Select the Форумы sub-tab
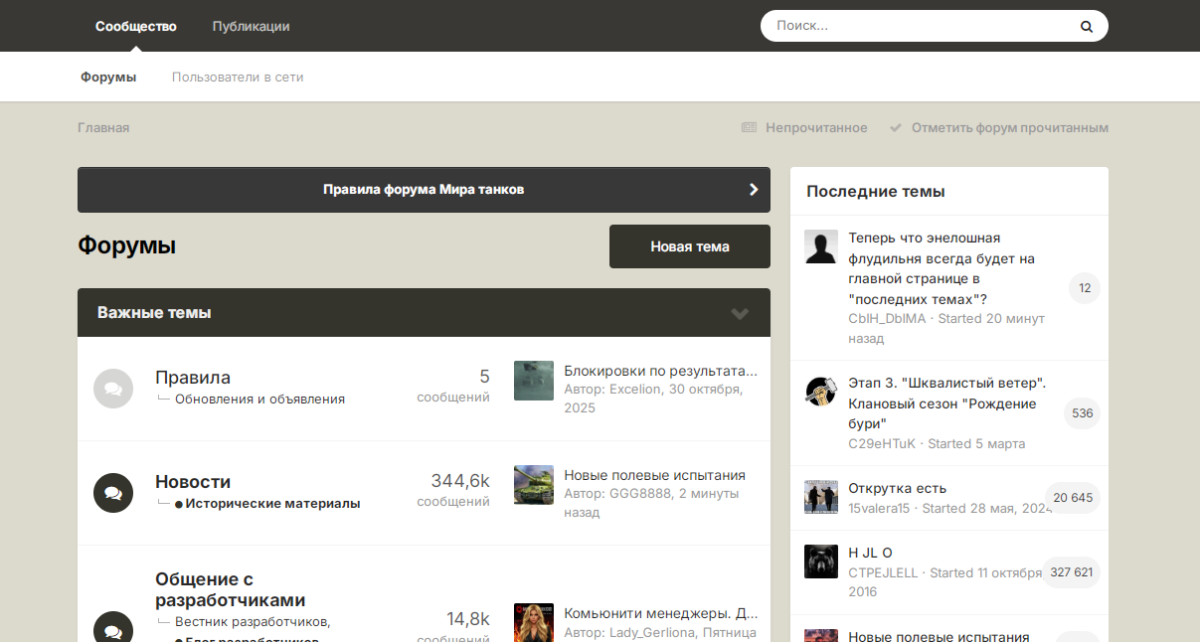 (x=109, y=77)
